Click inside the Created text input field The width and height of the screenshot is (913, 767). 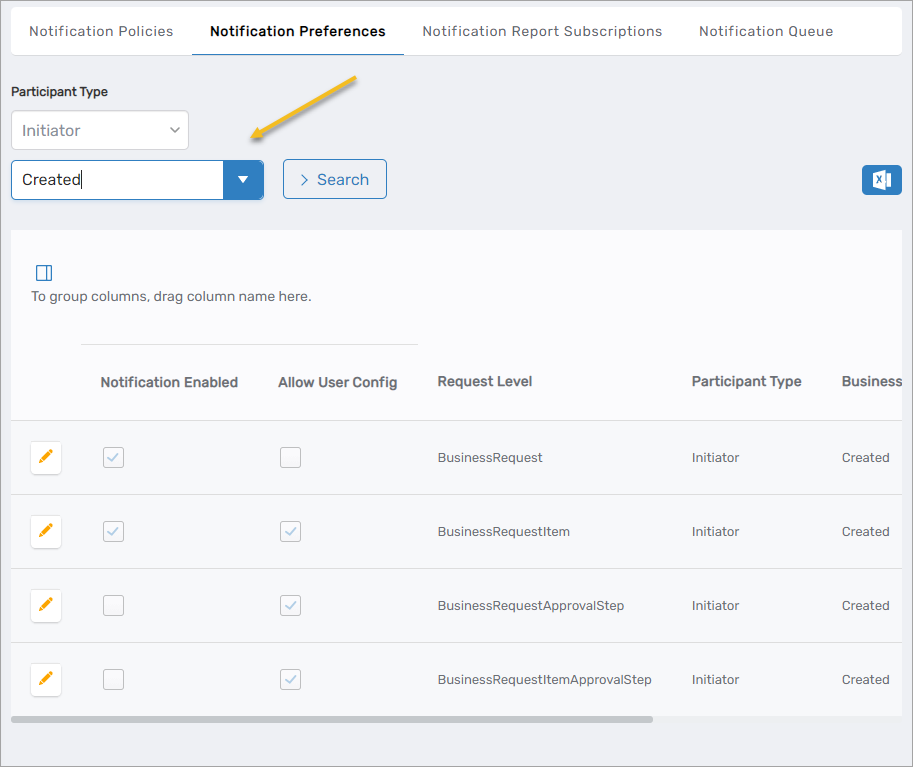click(x=117, y=180)
